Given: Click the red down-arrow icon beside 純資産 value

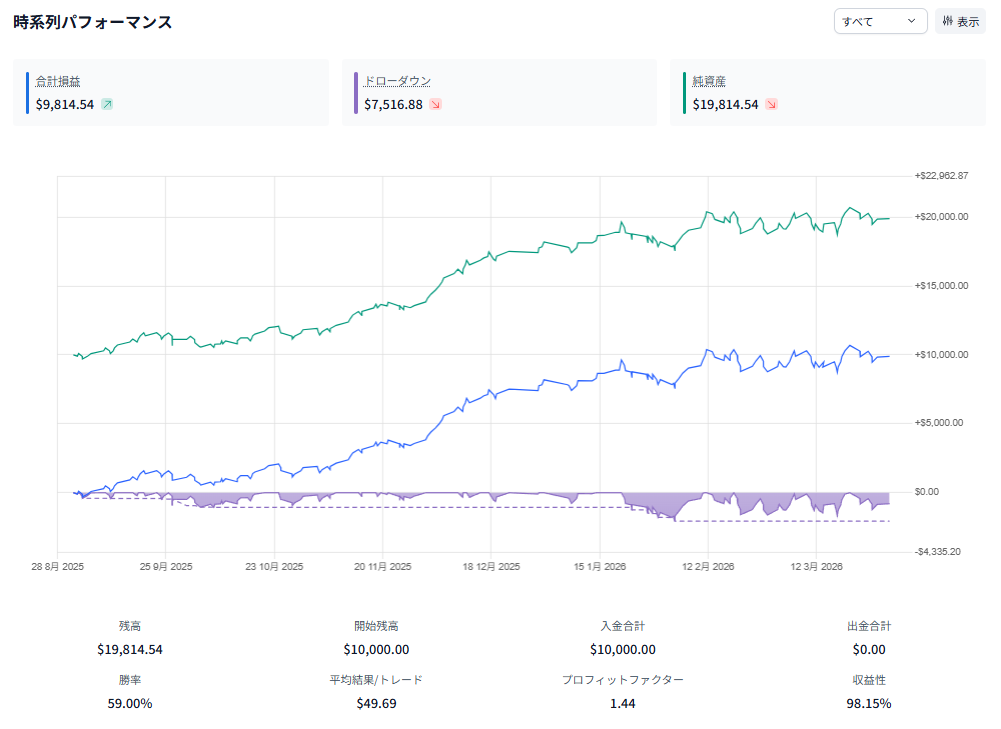Looking at the screenshot, I should pos(771,104).
